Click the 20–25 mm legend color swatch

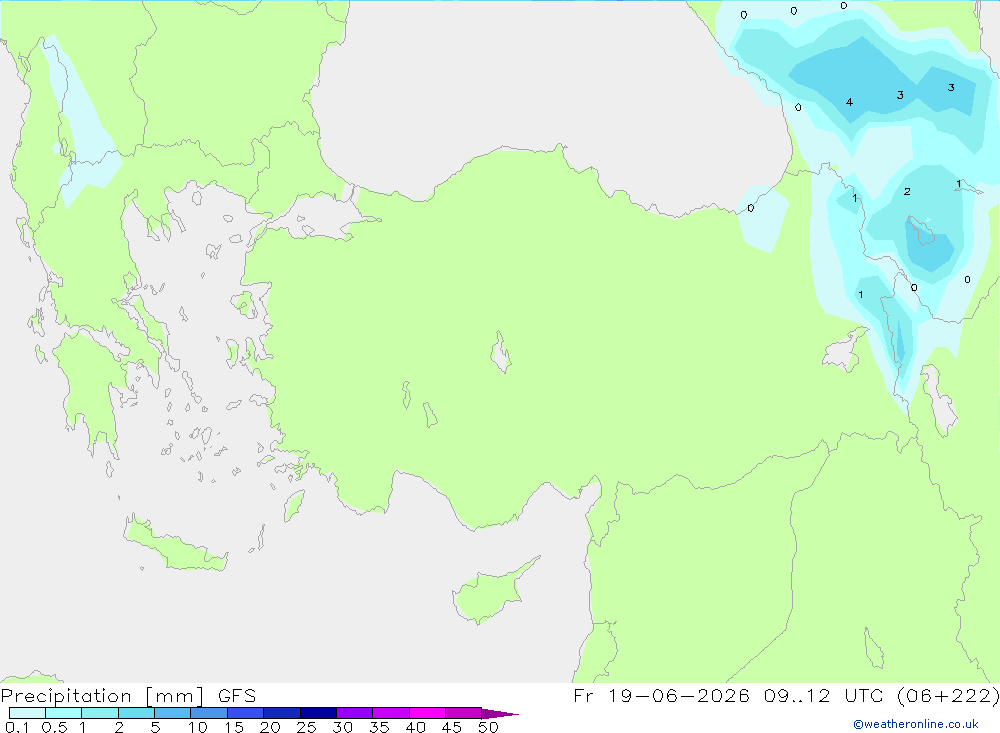(x=282, y=713)
